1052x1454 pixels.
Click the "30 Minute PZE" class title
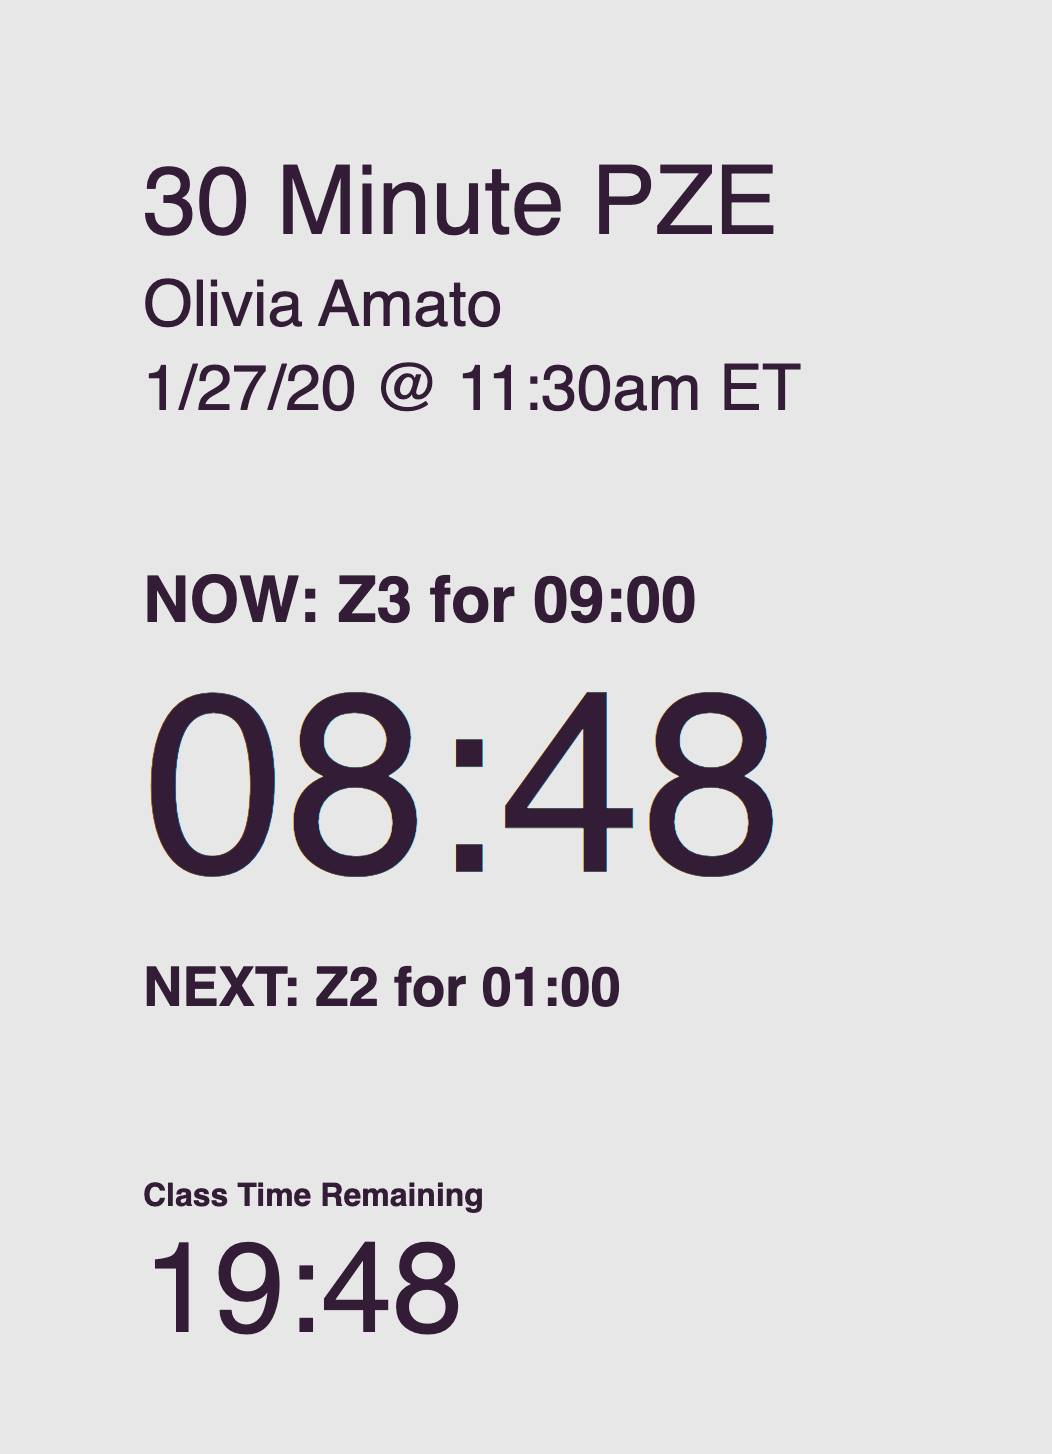(x=459, y=201)
